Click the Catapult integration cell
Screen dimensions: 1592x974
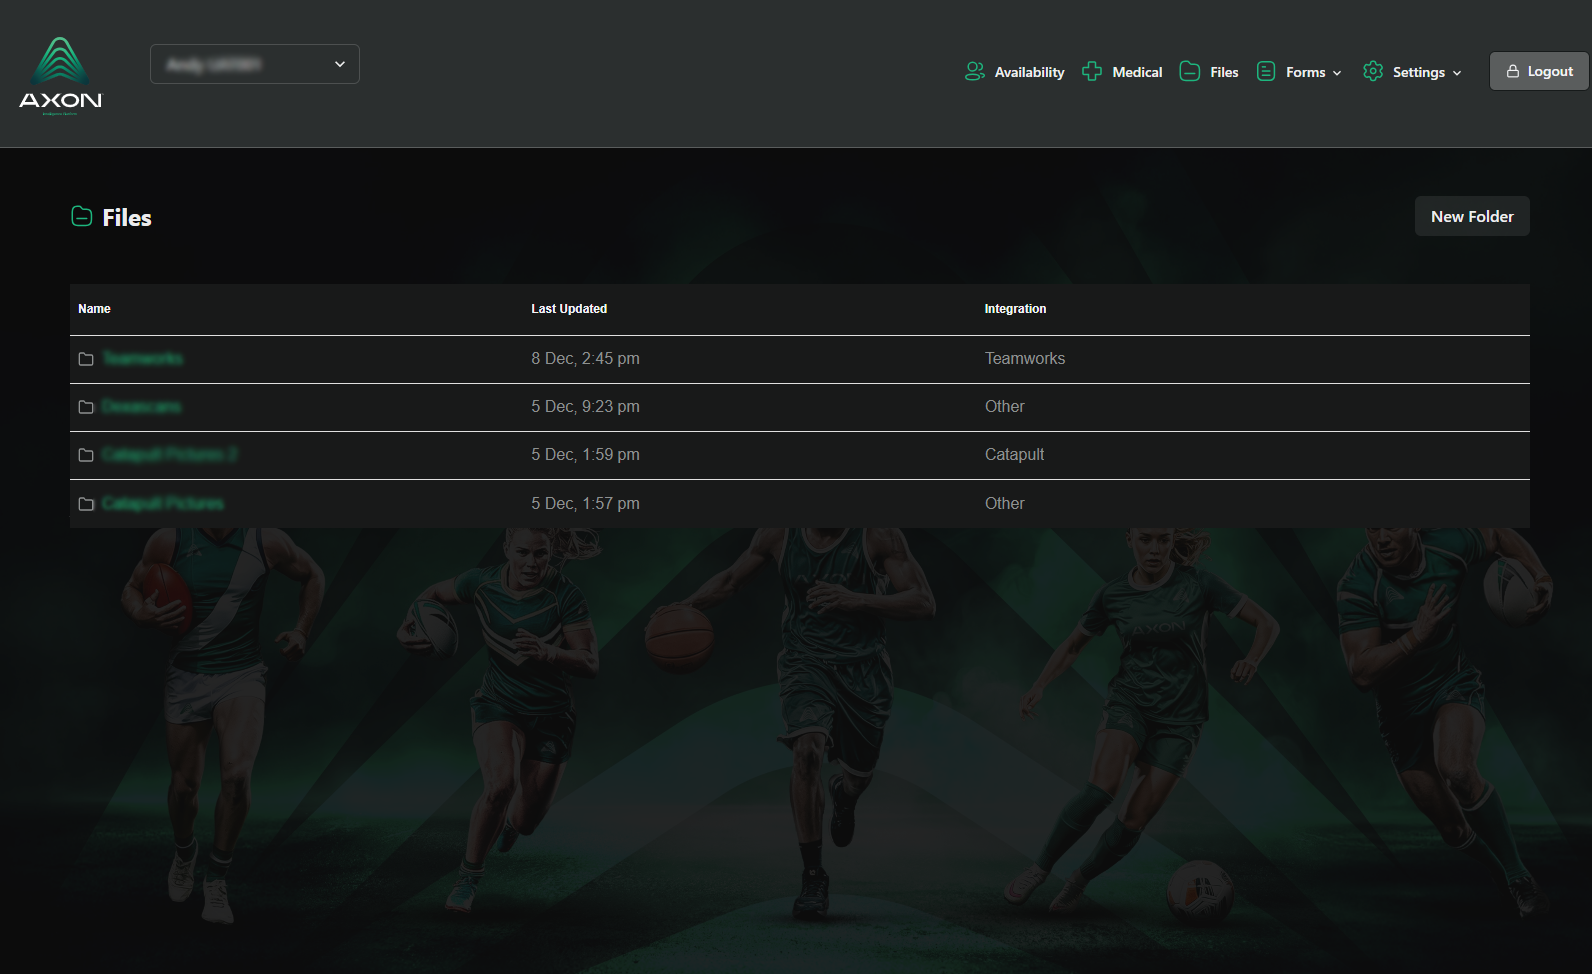coord(1014,454)
